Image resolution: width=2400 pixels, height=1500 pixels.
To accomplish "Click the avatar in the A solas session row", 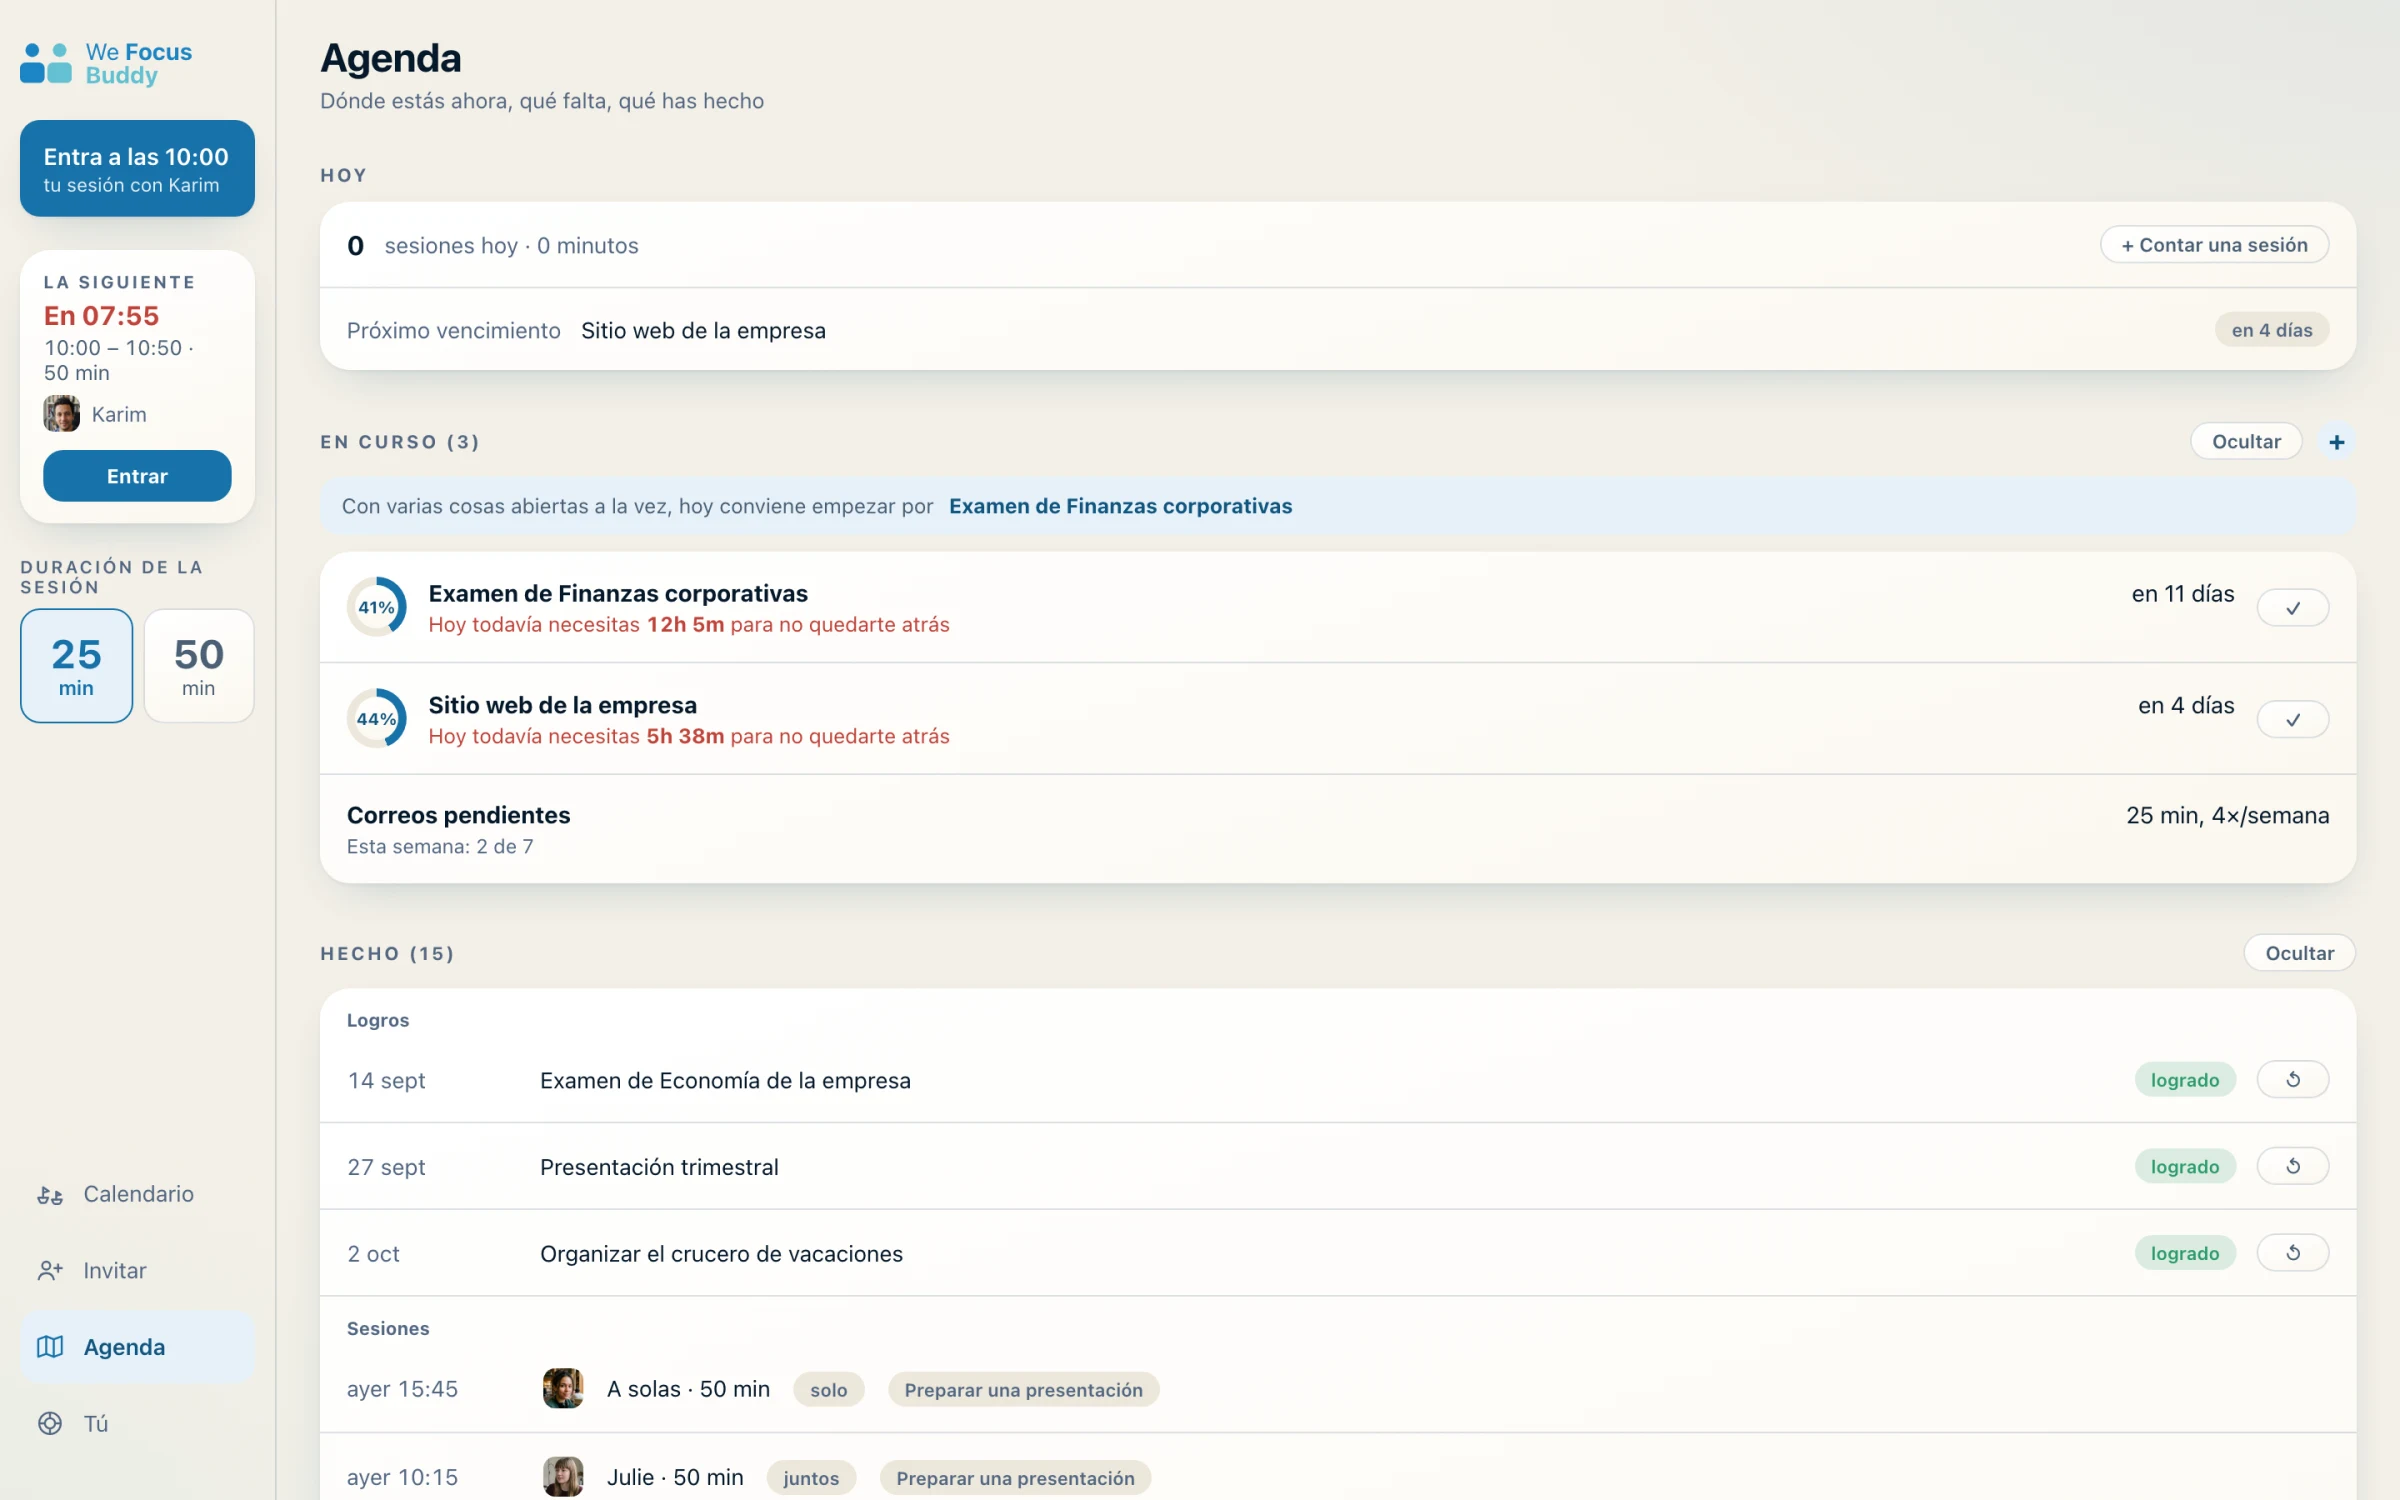I will [563, 1388].
